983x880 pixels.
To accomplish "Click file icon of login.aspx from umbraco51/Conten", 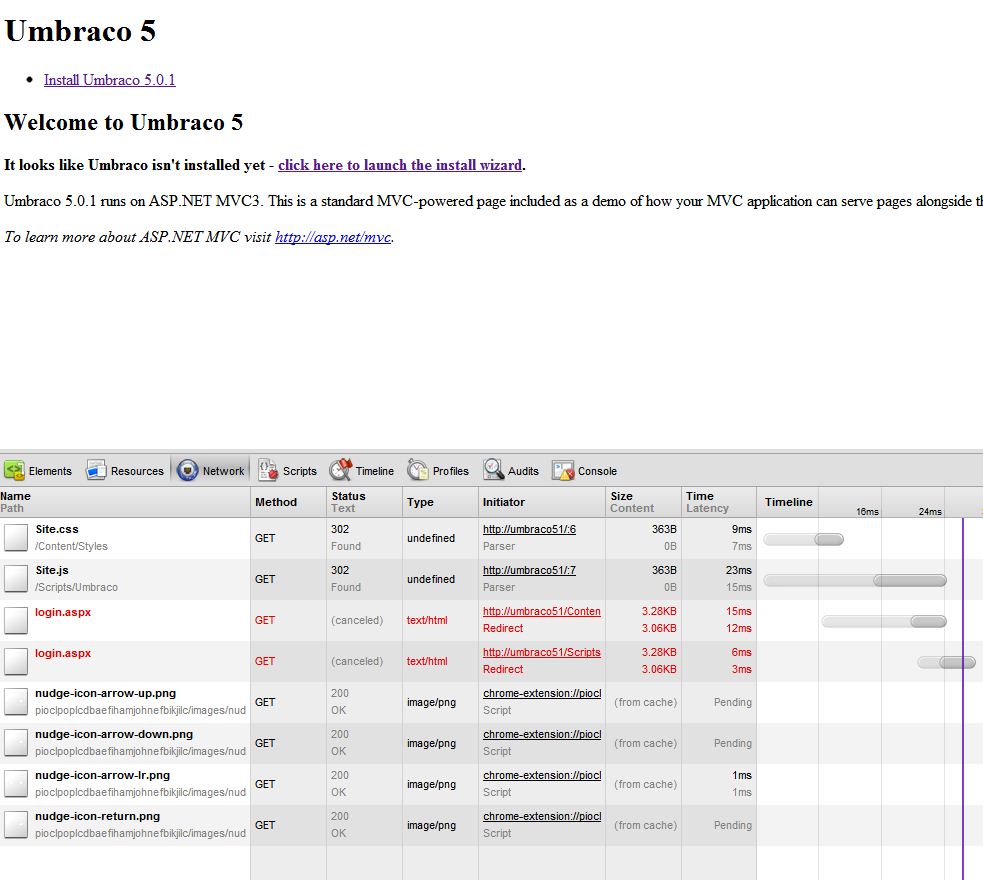I will pos(16,620).
